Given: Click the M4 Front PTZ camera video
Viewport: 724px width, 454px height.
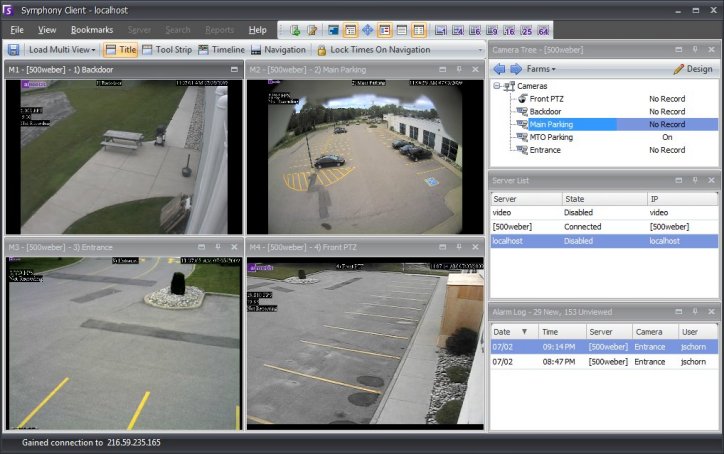Looking at the screenshot, I should (x=365, y=346).
